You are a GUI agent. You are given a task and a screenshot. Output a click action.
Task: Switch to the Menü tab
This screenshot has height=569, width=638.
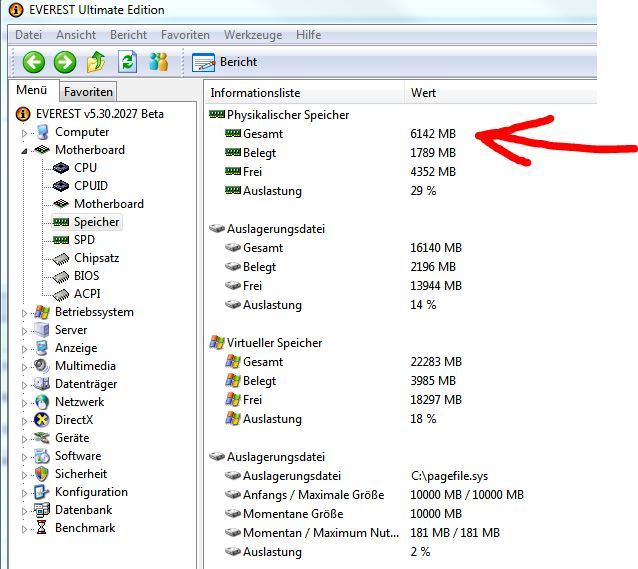click(x=32, y=90)
